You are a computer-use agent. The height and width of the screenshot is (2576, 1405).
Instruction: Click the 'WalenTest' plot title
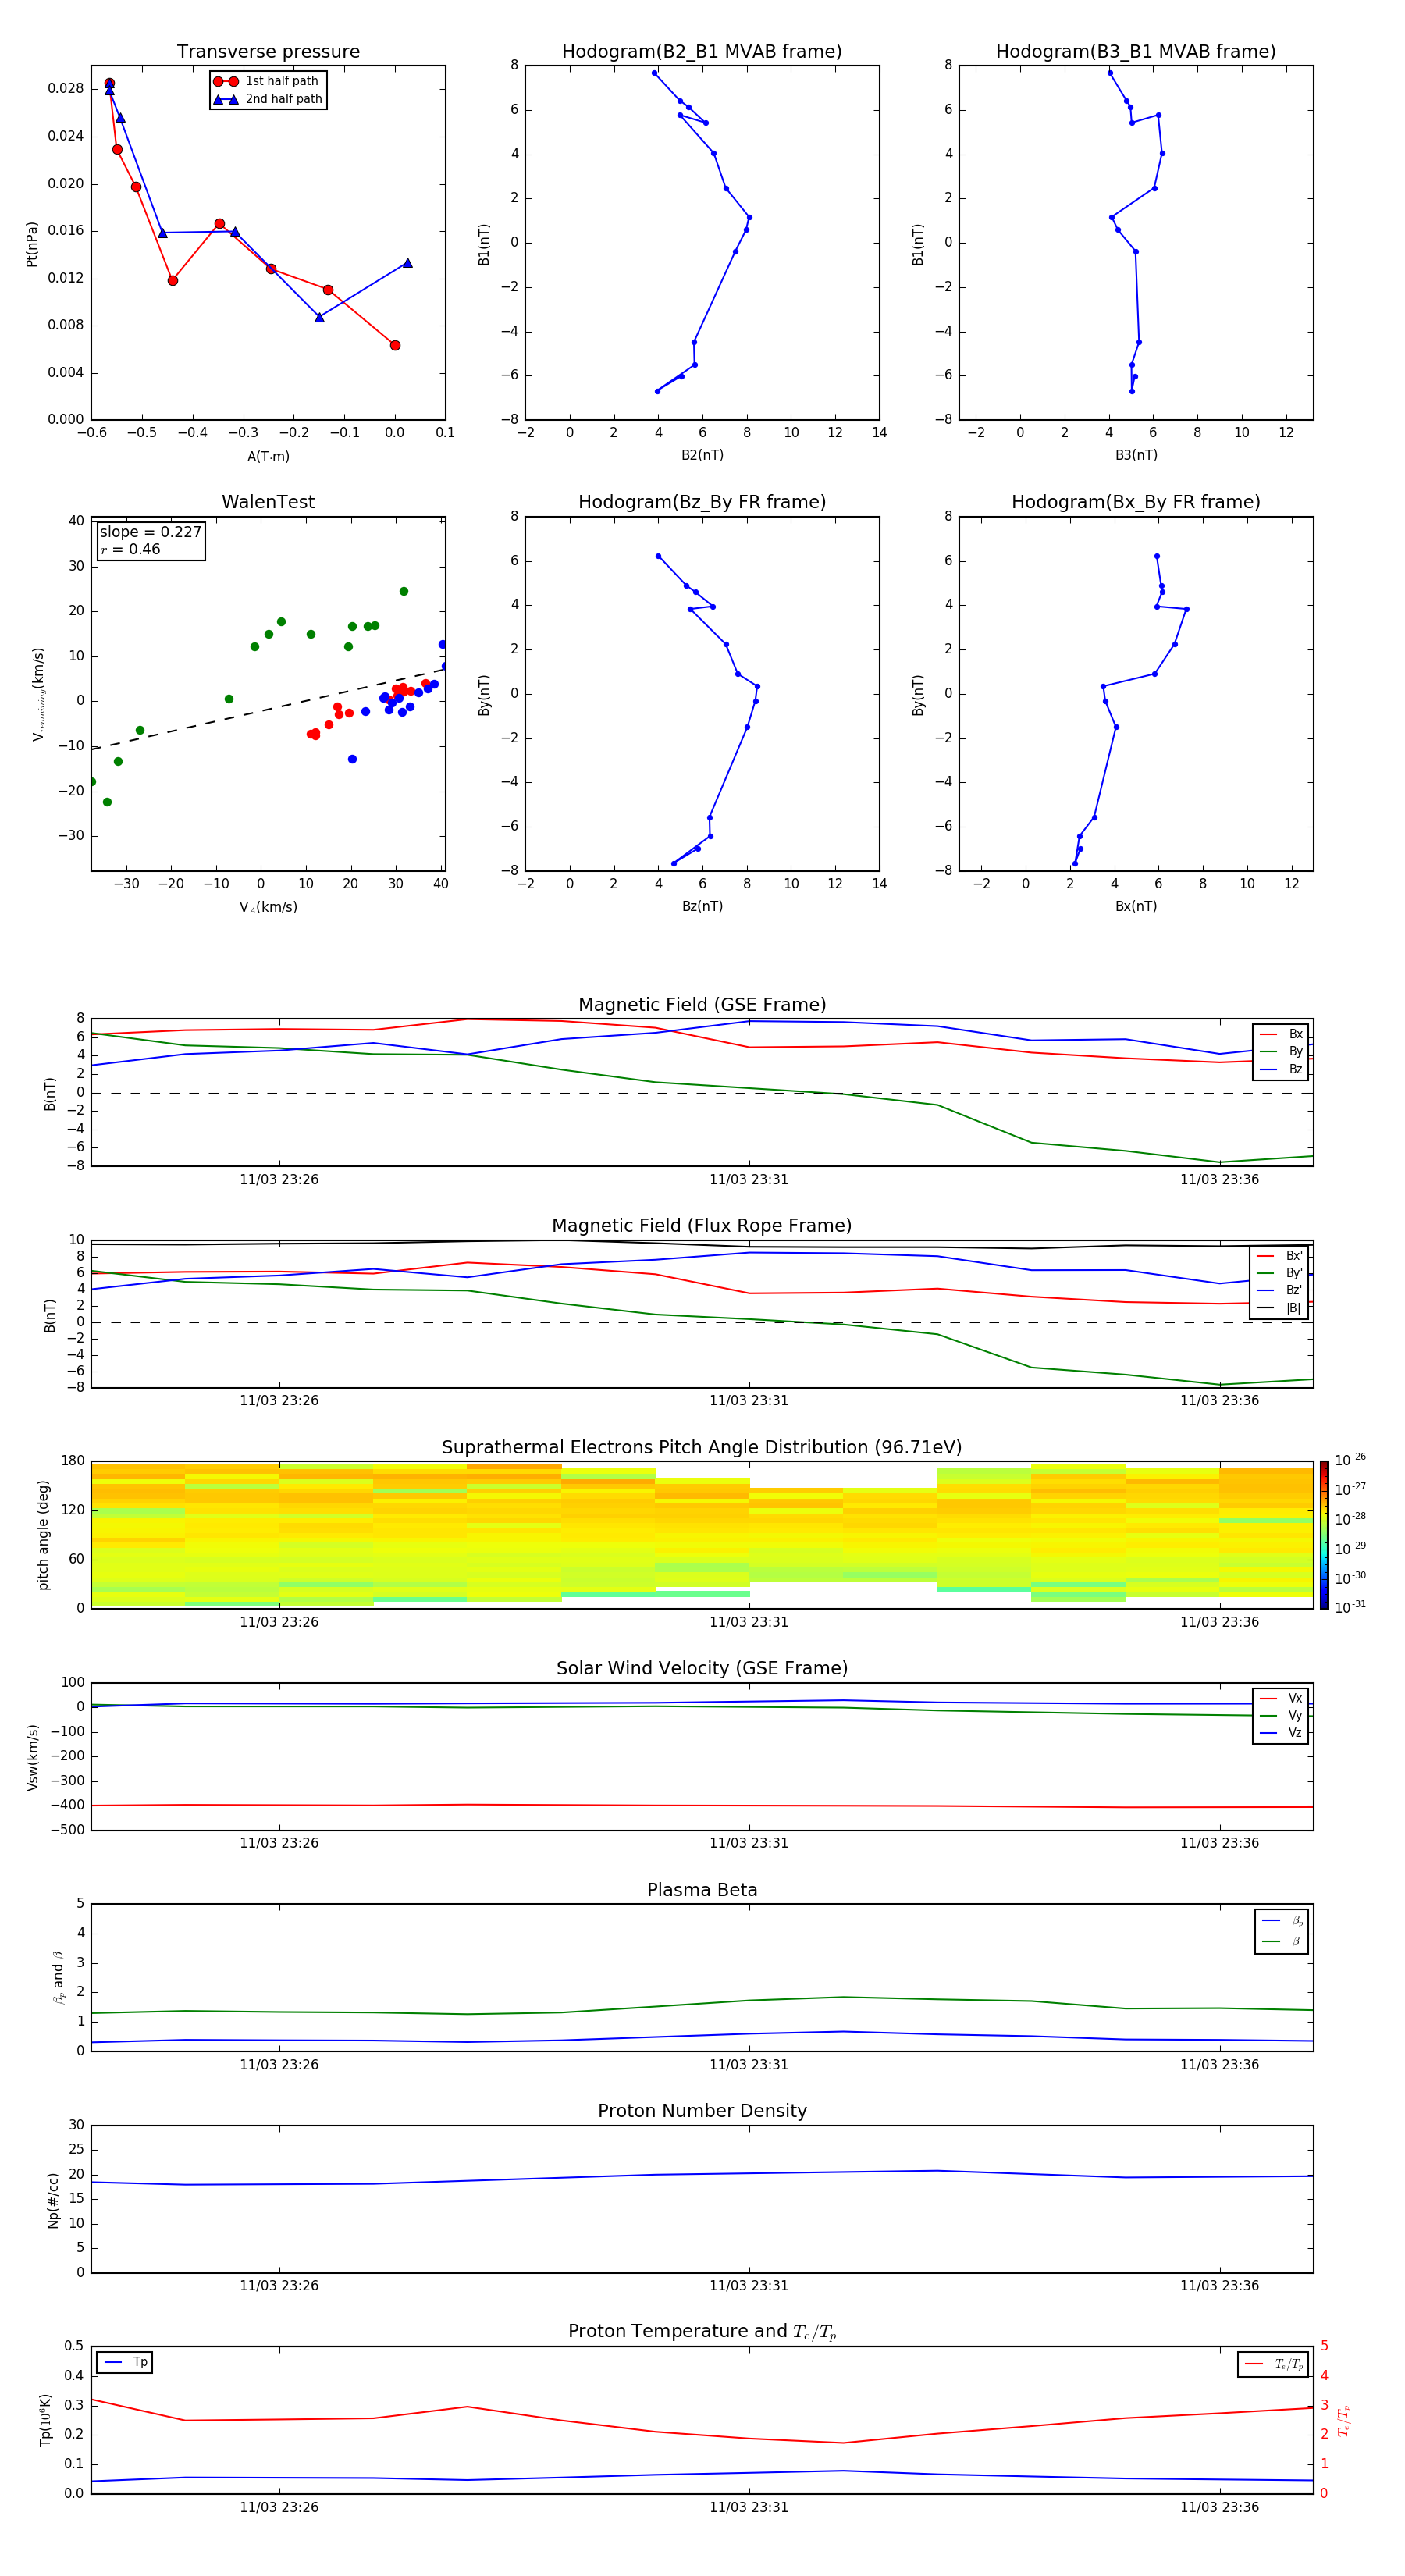coord(268,502)
